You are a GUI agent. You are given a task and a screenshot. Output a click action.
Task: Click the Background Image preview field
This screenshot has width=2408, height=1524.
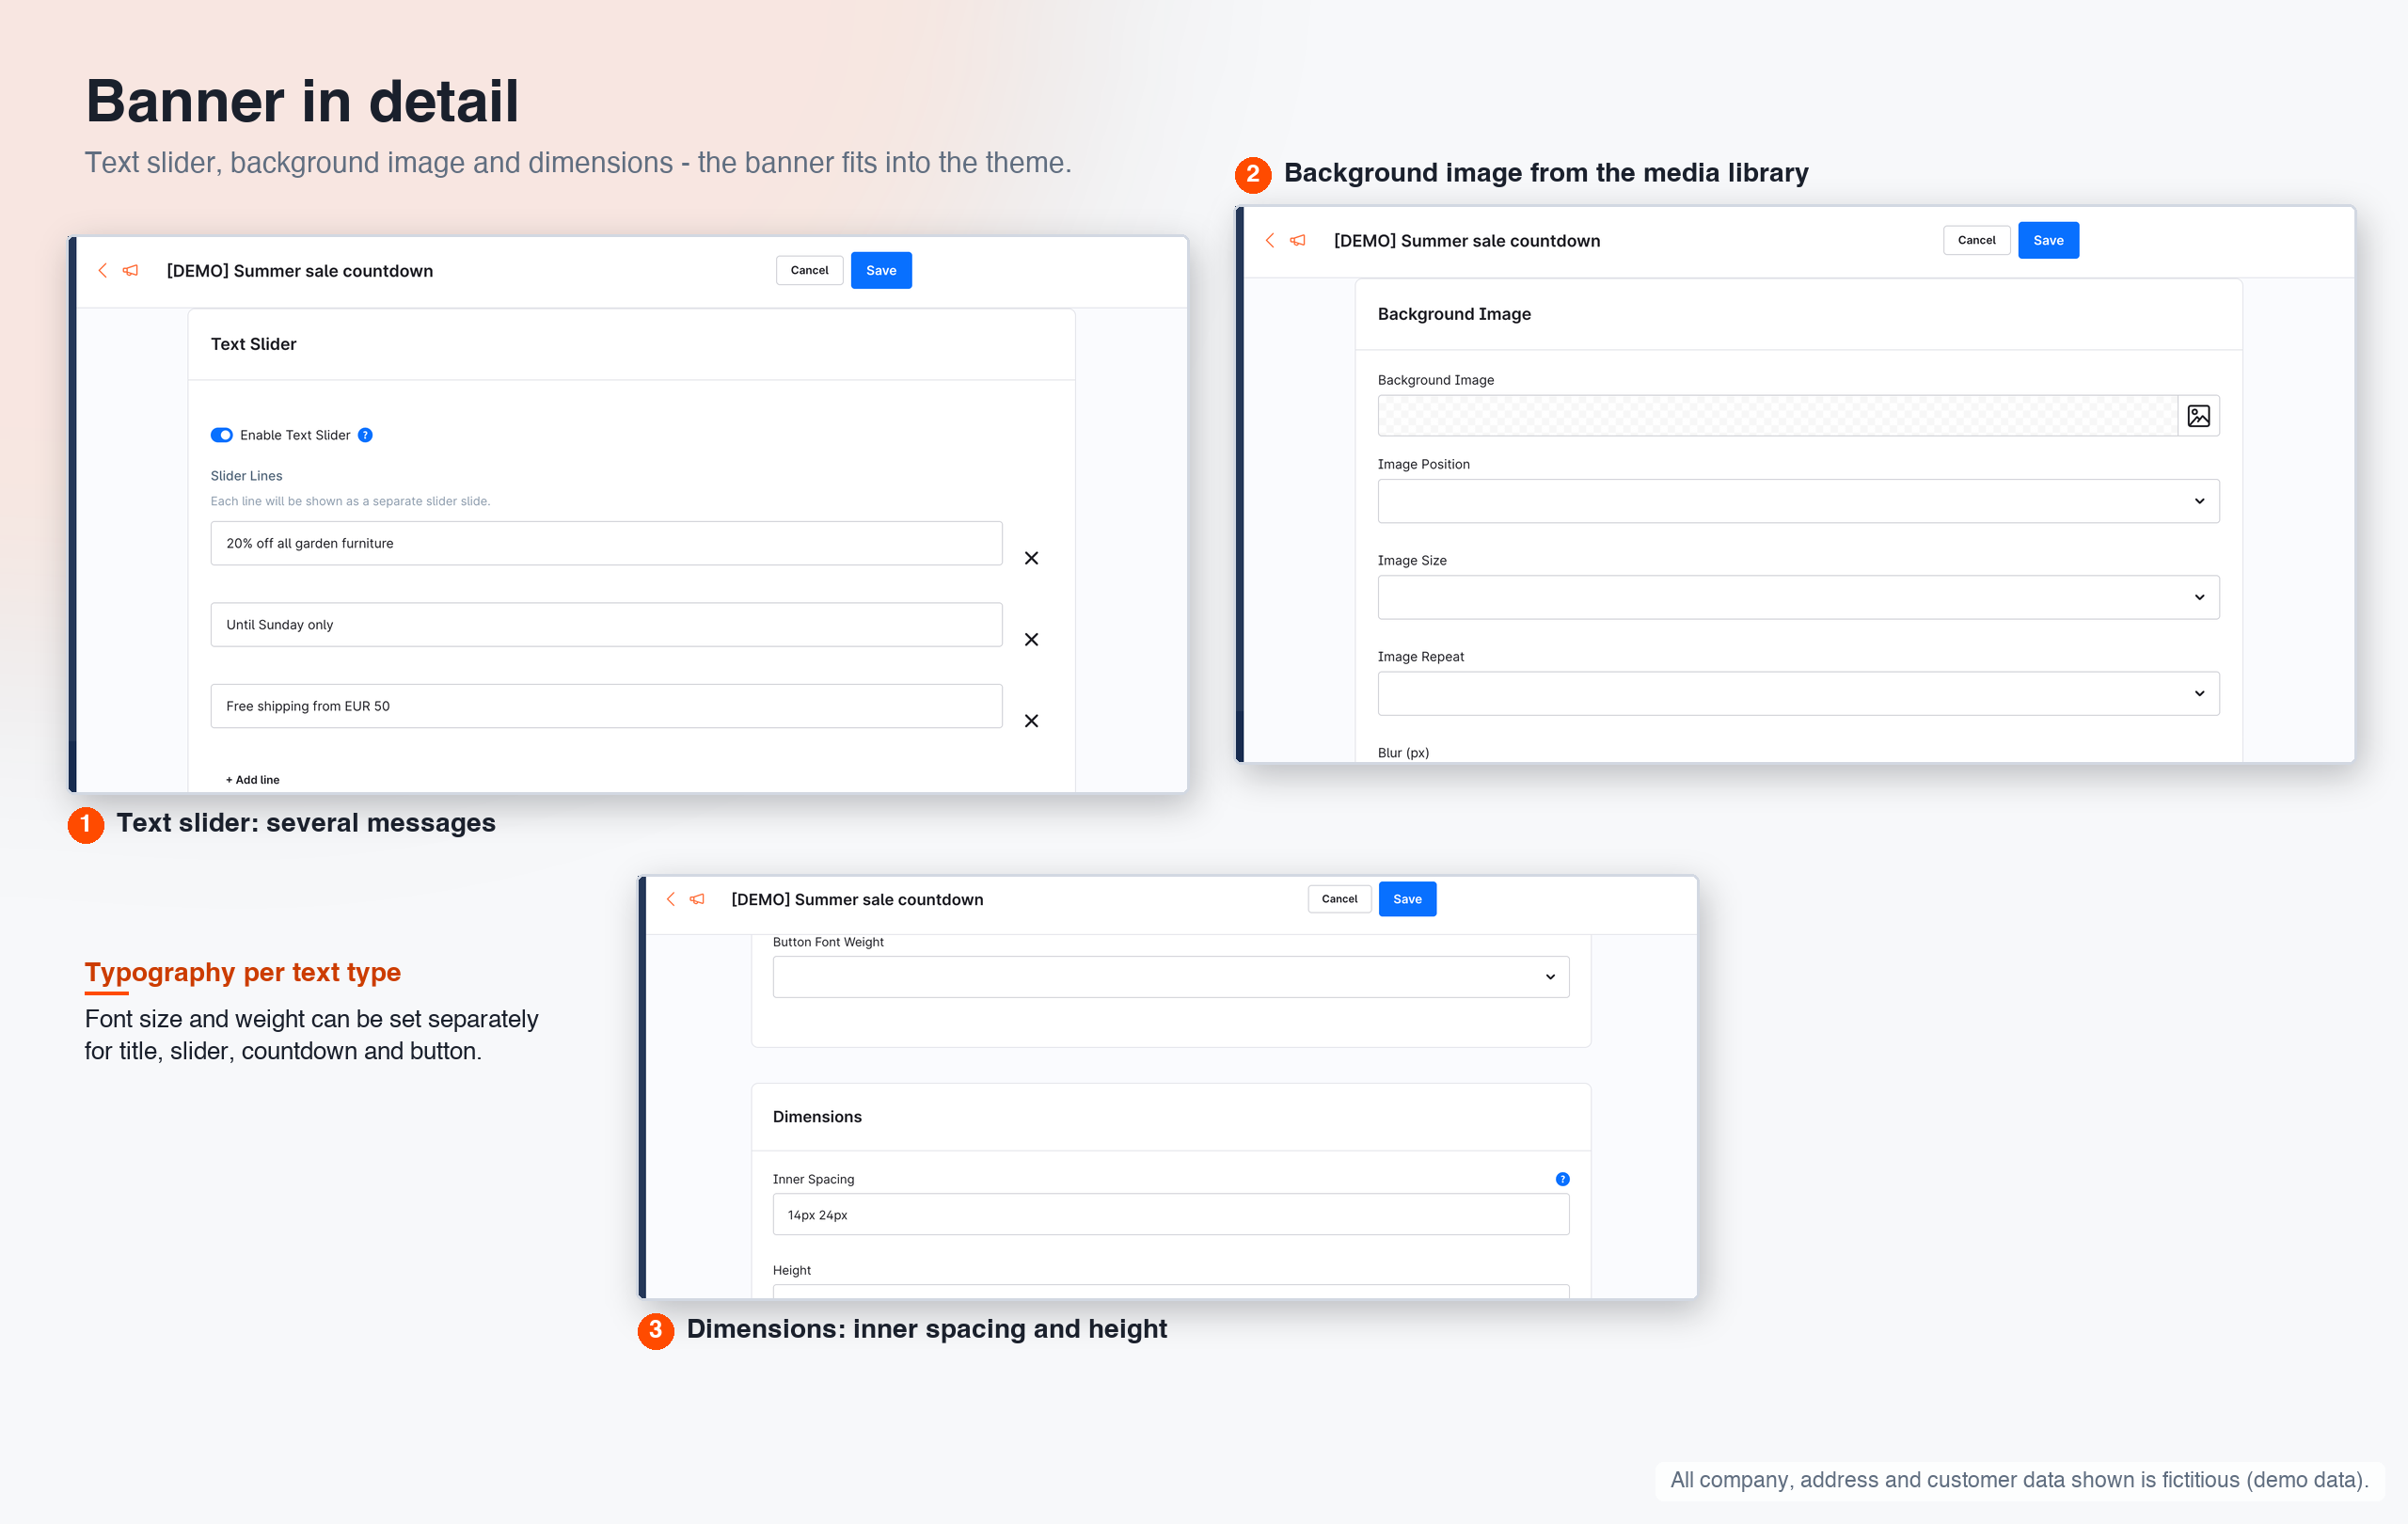pos(1777,416)
